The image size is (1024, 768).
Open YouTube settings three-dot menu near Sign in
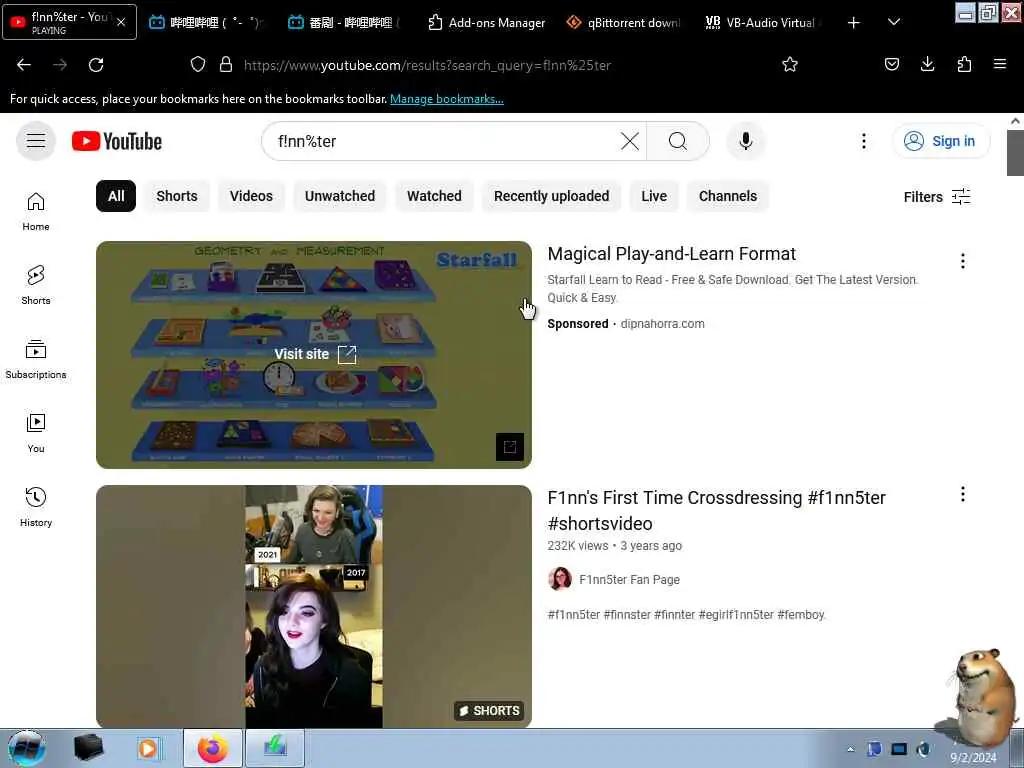(x=863, y=141)
